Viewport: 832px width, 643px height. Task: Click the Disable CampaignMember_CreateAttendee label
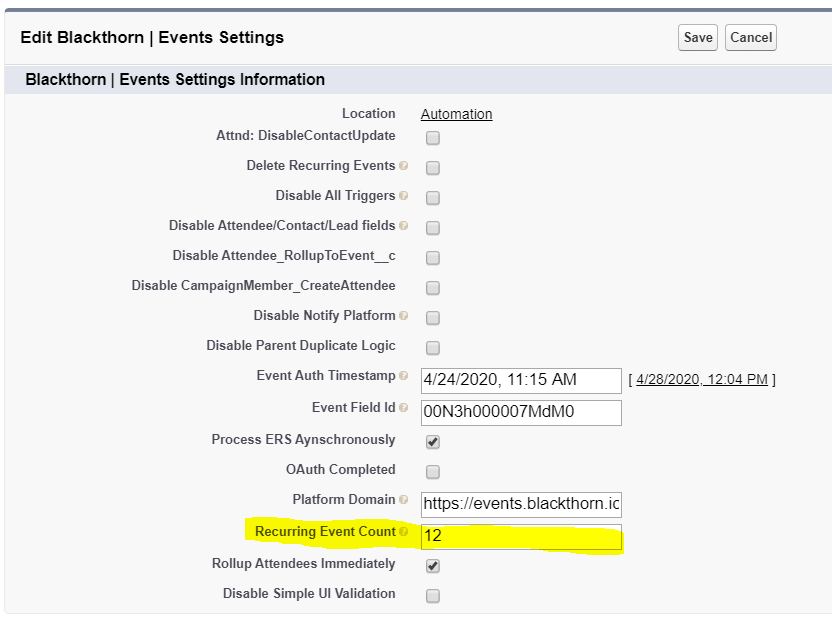[263, 286]
